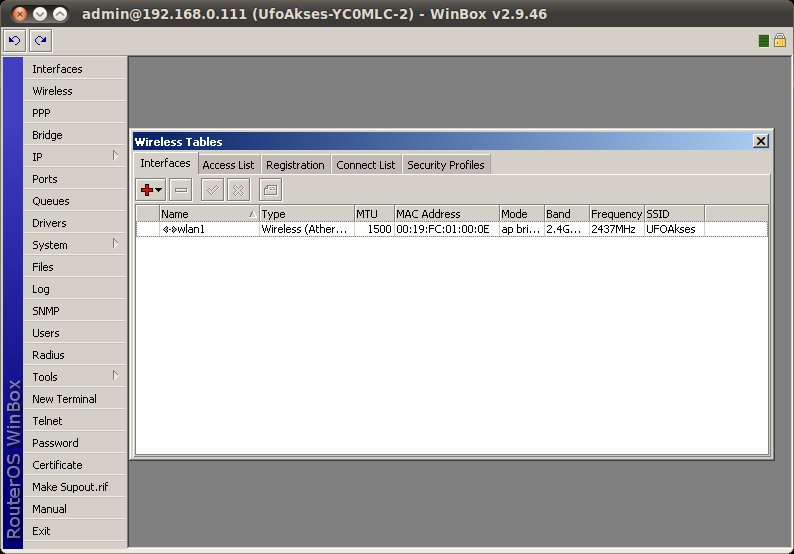Click the Wireless (Ather... type cell

pyautogui.click(x=304, y=229)
